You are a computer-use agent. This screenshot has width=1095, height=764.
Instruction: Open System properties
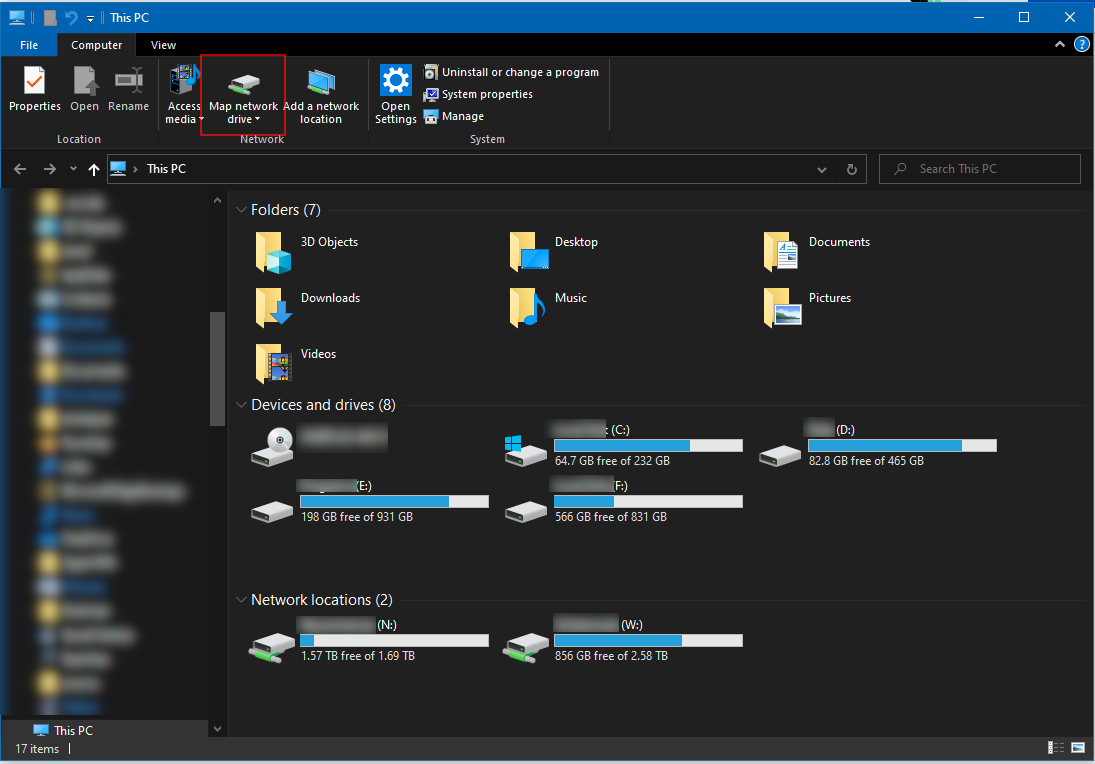486,94
